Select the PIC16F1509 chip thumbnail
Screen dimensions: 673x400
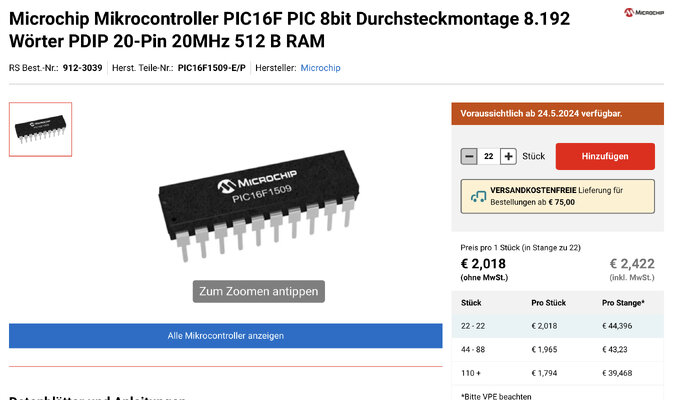coord(40,129)
